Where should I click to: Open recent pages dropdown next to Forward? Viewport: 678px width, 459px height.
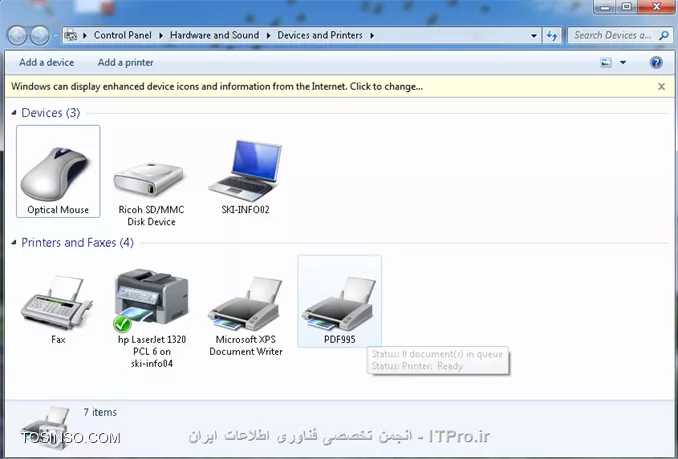click(55, 36)
